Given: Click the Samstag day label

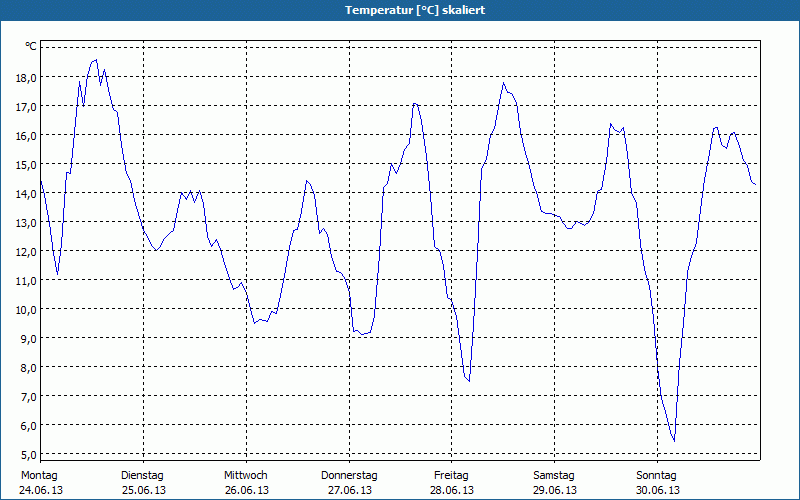Looking at the screenshot, I should (554, 476).
